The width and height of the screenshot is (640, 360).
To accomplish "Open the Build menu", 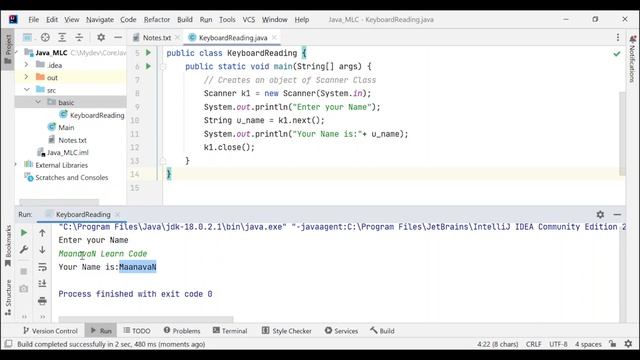I will click(184, 20).
